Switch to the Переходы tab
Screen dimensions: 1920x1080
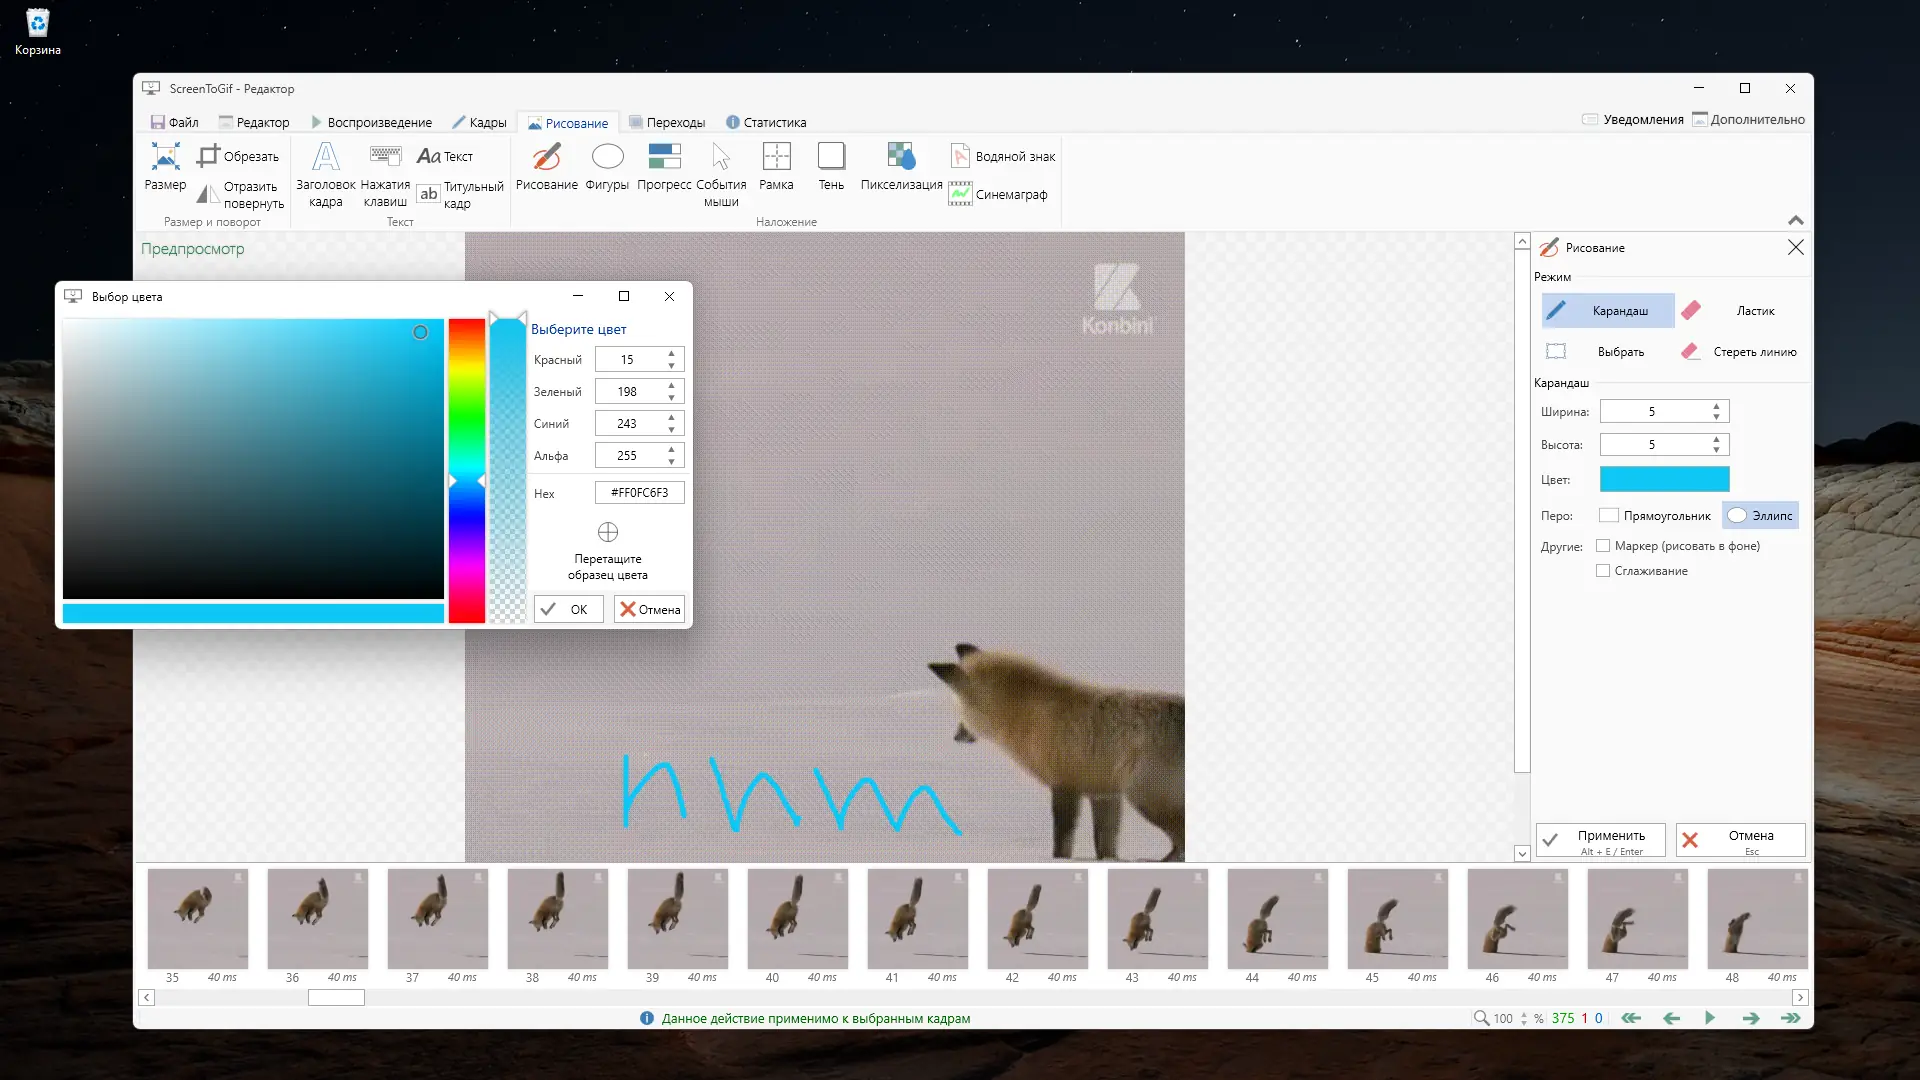[666, 122]
